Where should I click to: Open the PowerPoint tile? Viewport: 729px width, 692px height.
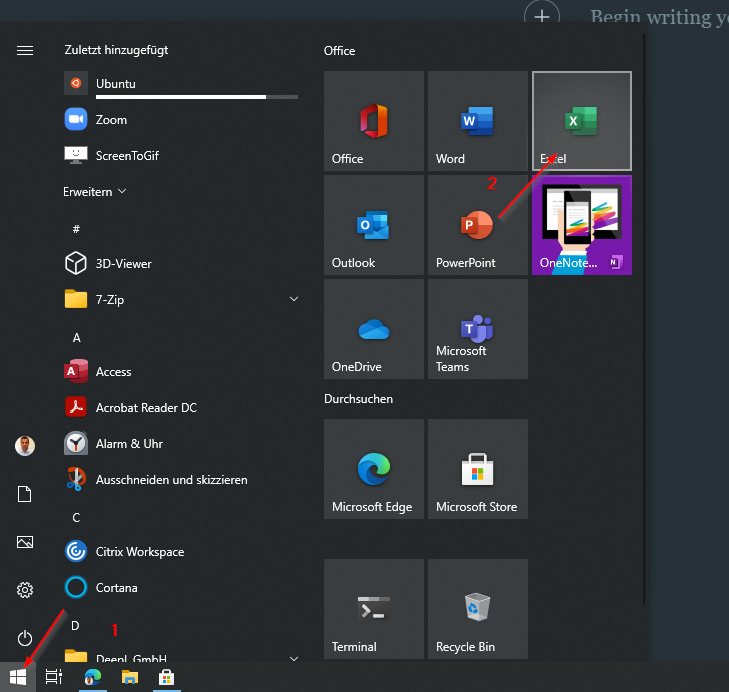pos(477,226)
